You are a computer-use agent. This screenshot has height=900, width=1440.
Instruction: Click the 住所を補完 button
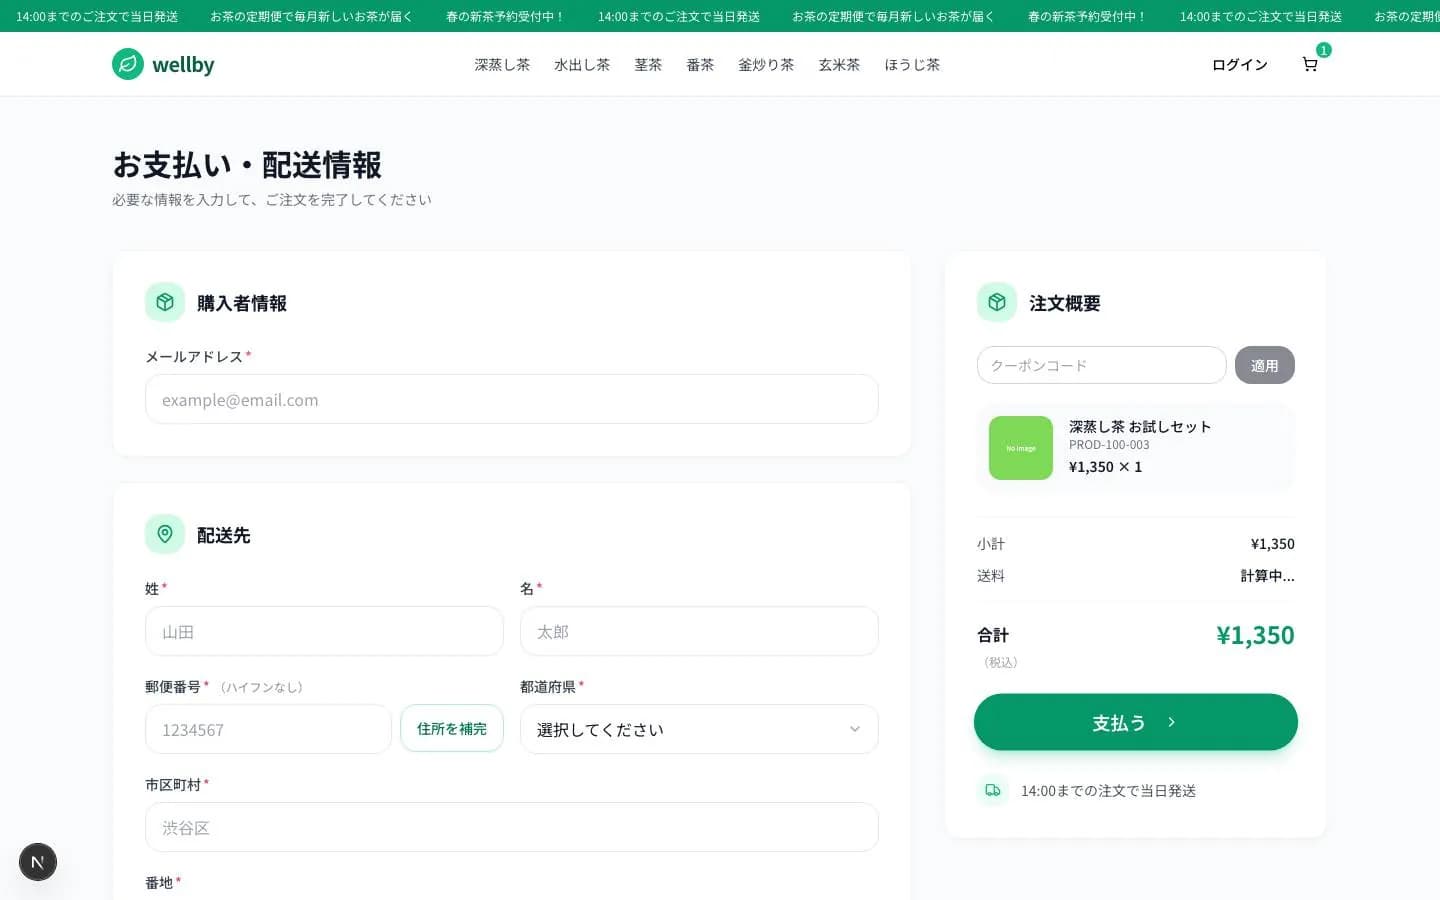coord(452,728)
